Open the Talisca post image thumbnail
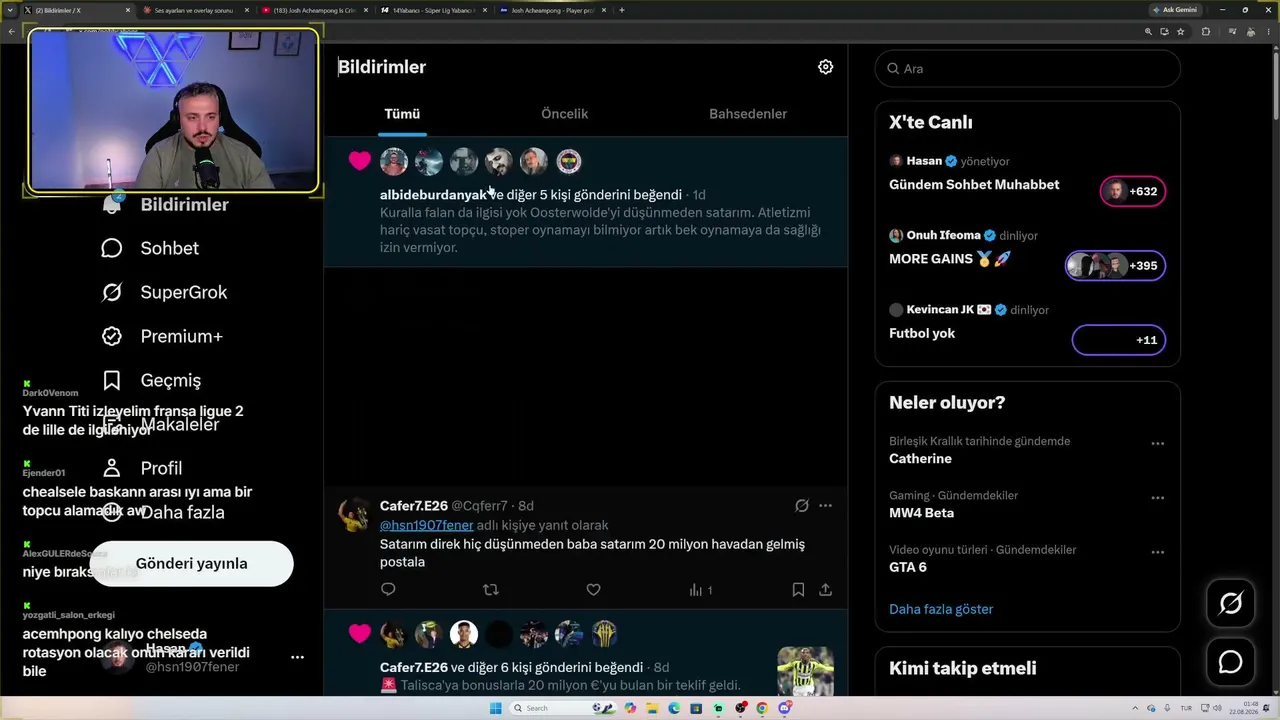 click(x=805, y=671)
